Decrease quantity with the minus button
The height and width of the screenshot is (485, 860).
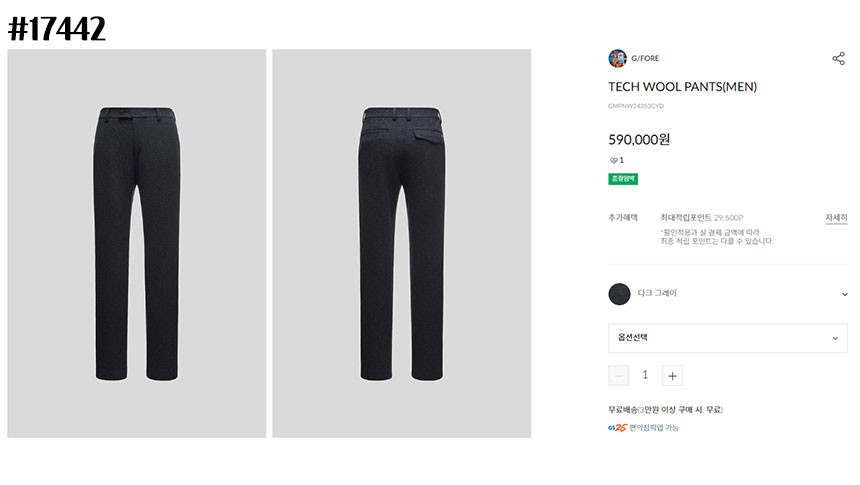tap(619, 376)
